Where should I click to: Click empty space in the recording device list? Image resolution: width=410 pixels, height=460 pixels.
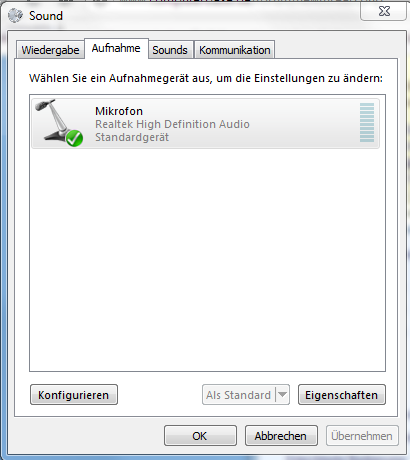pyautogui.click(x=207, y=260)
